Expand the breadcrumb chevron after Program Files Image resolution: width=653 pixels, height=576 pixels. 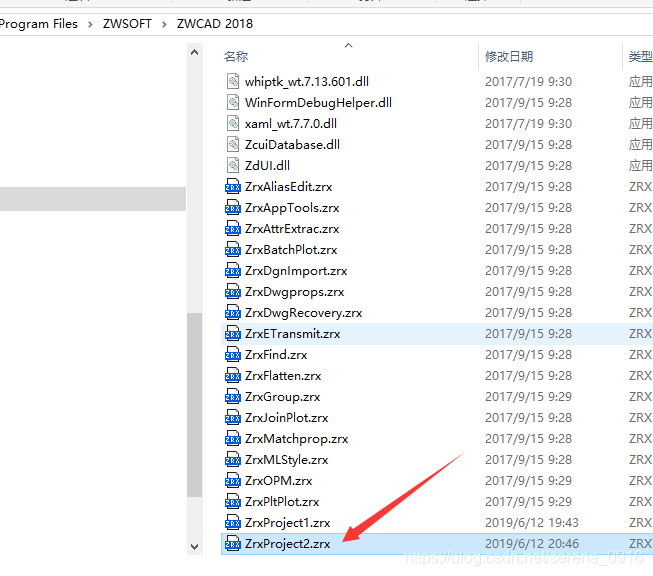pos(90,24)
